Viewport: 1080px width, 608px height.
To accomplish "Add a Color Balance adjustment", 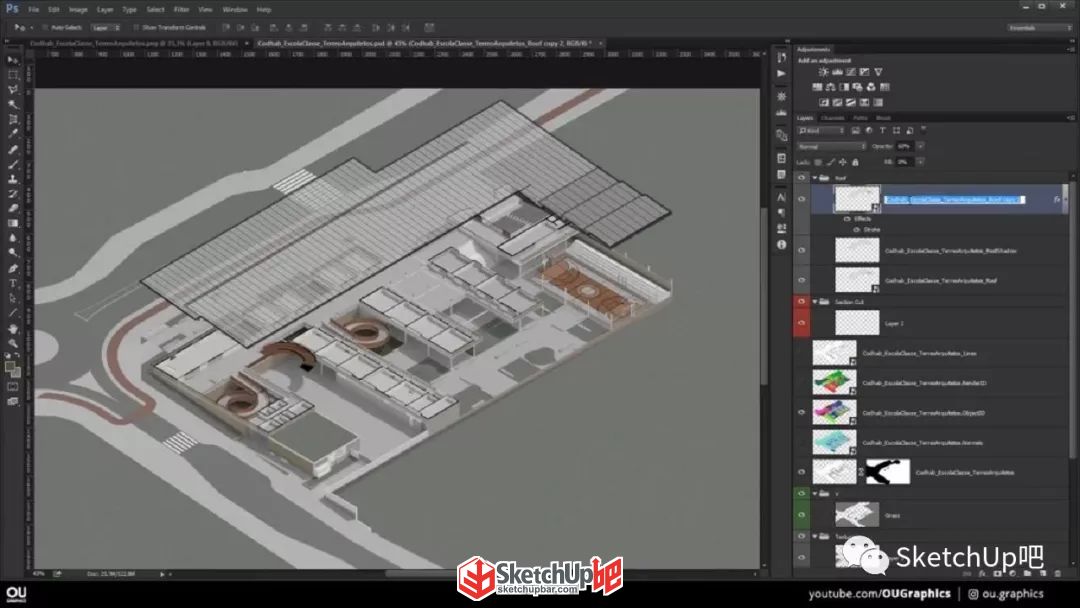I will 831,87.
